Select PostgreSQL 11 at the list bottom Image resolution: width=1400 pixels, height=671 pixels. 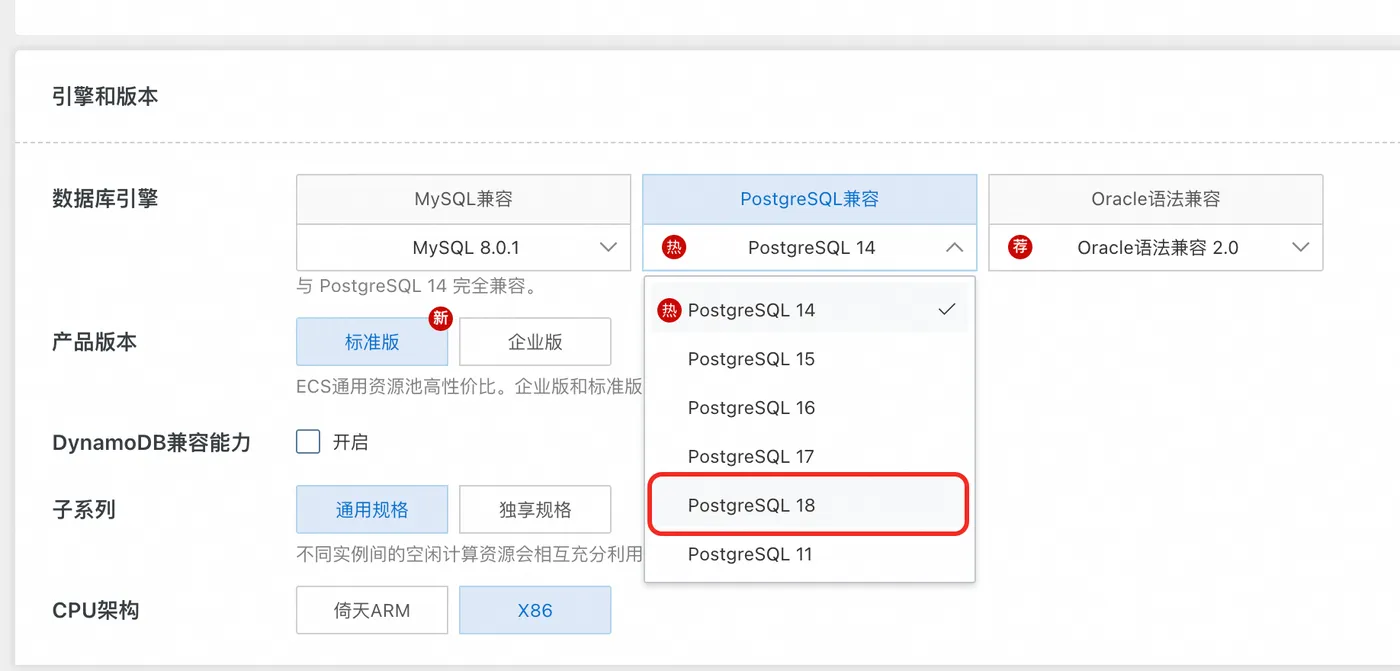coord(752,555)
